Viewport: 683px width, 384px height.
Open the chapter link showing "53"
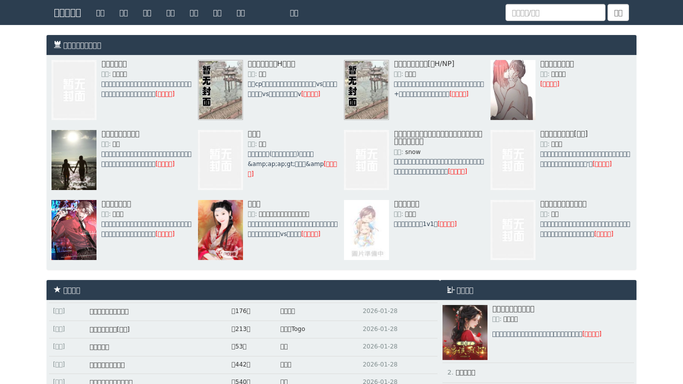(239, 347)
